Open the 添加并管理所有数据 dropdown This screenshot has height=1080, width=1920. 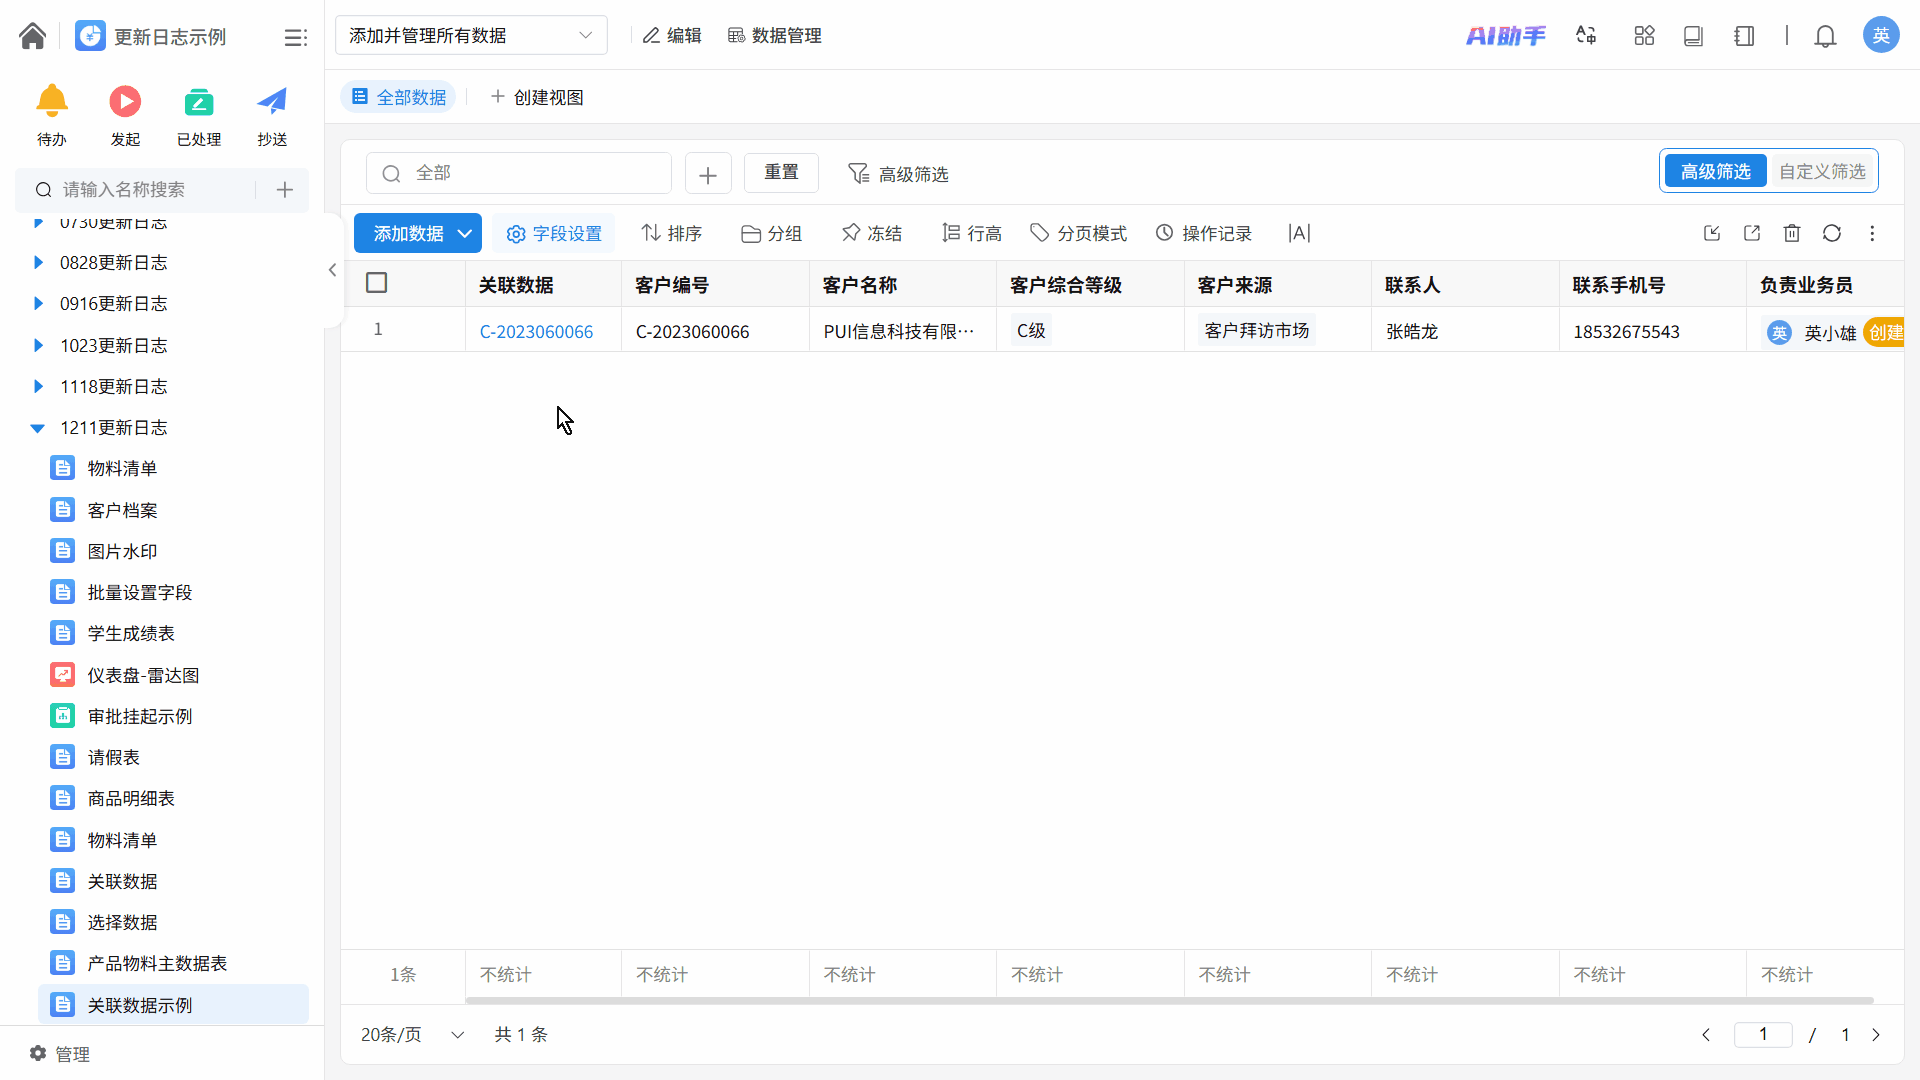(x=471, y=36)
